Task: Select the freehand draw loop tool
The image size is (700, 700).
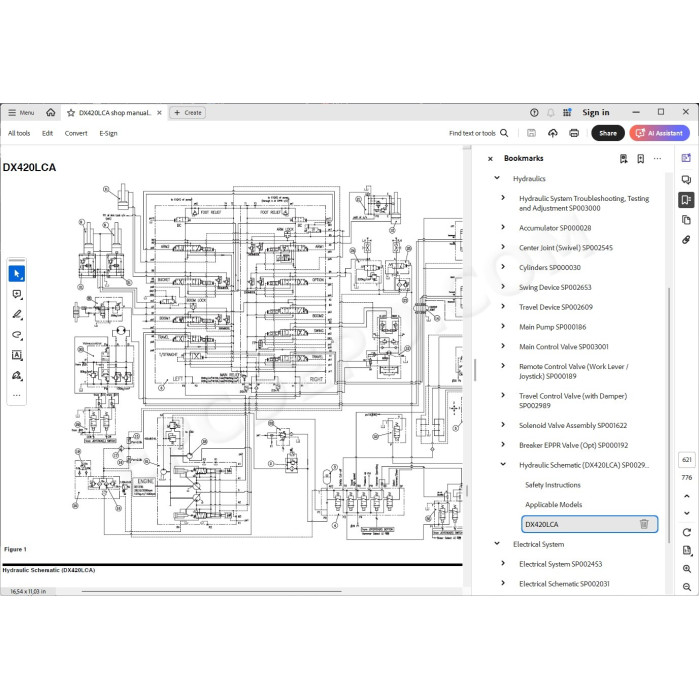Action: [x=17, y=335]
